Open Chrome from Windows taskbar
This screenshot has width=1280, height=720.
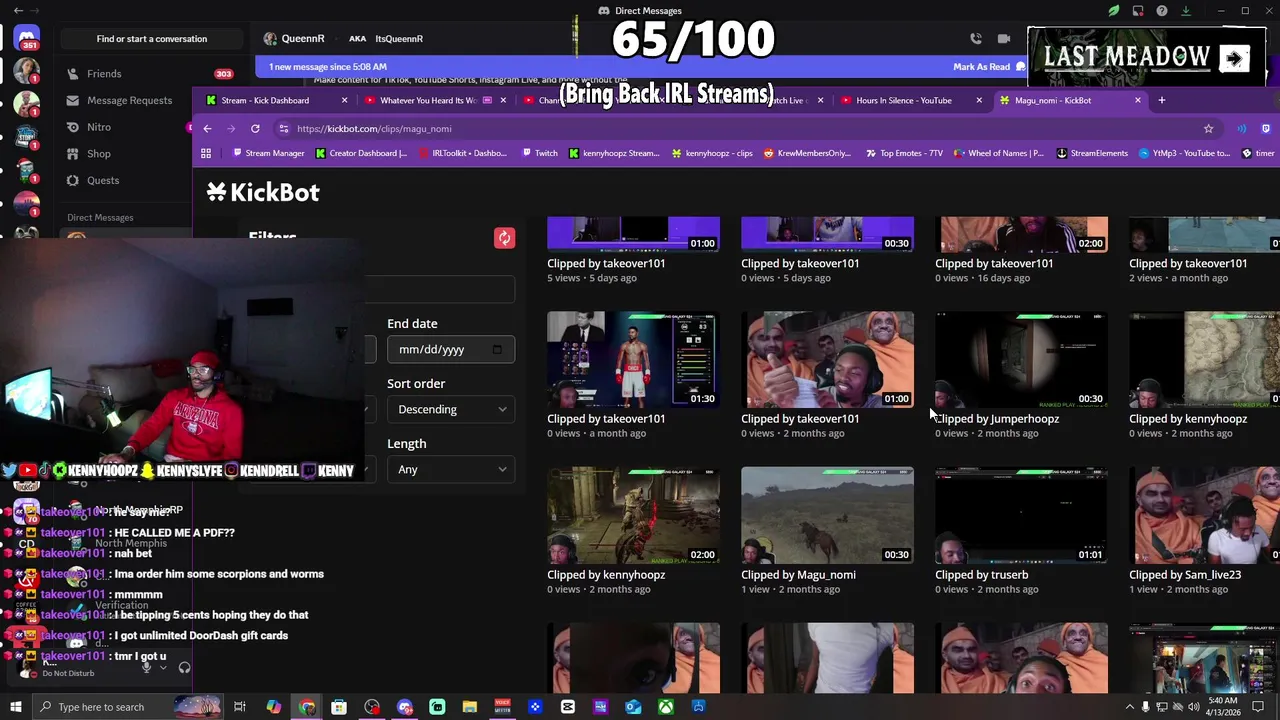(307, 707)
